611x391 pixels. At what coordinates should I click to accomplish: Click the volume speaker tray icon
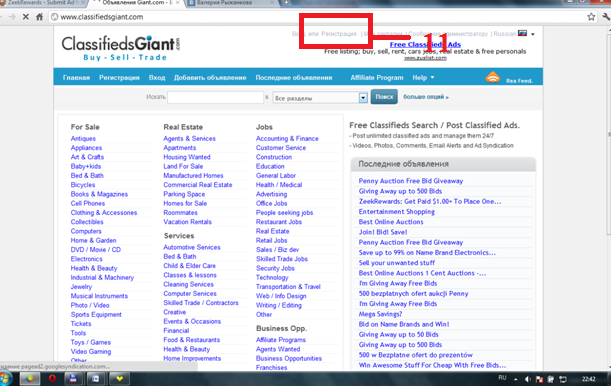[x=528, y=379]
